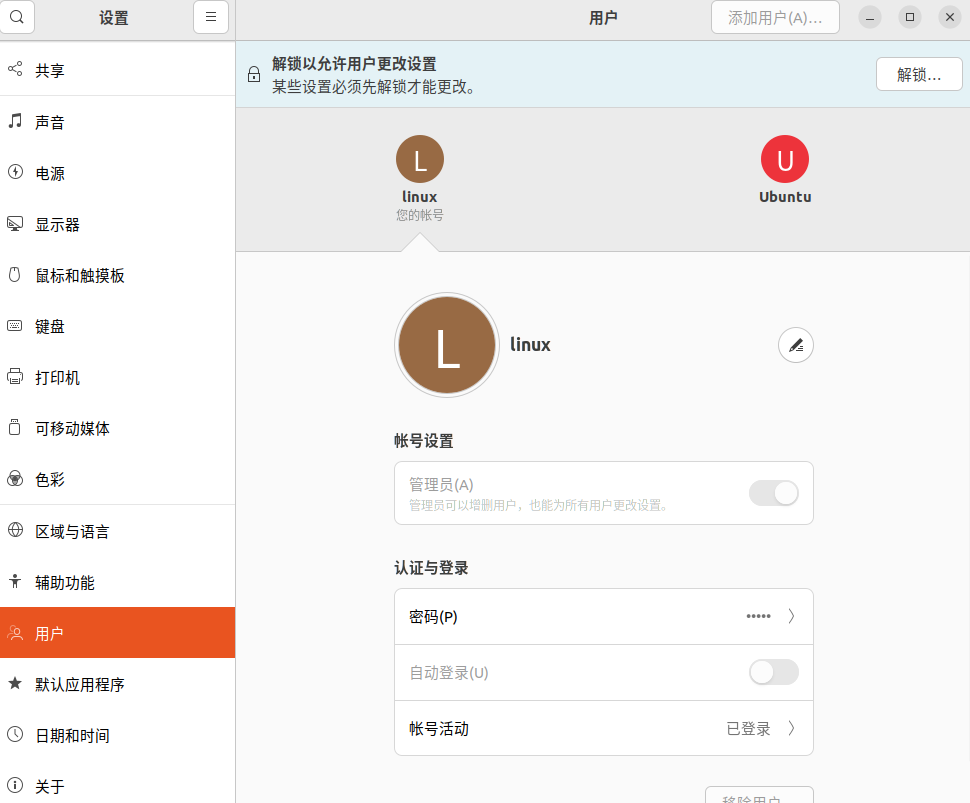Open 可移动媒体 settings
This screenshot has height=803, width=970.
(x=118, y=428)
